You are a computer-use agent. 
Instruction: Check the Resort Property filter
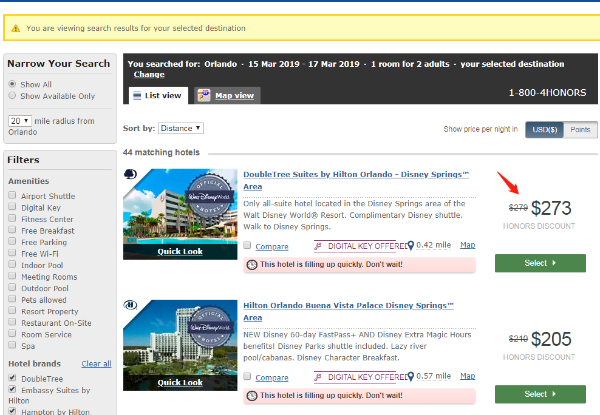coord(12,310)
